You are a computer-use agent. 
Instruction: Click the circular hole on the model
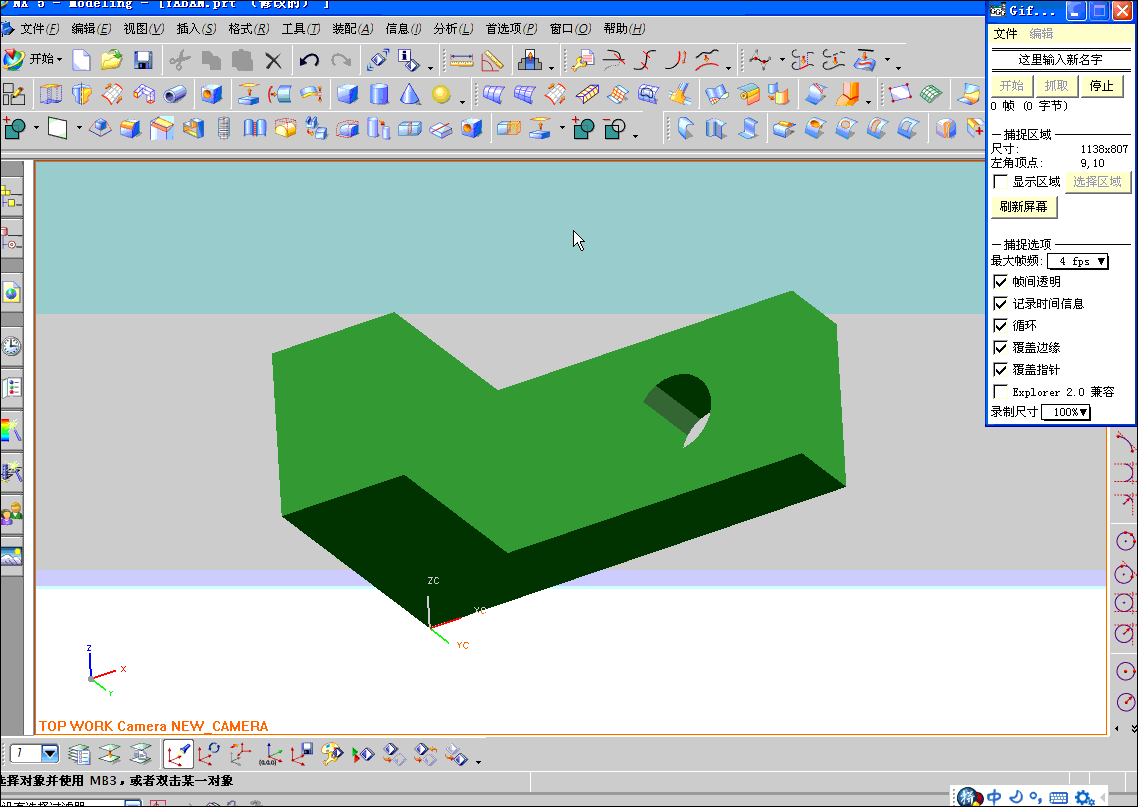[x=679, y=410]
